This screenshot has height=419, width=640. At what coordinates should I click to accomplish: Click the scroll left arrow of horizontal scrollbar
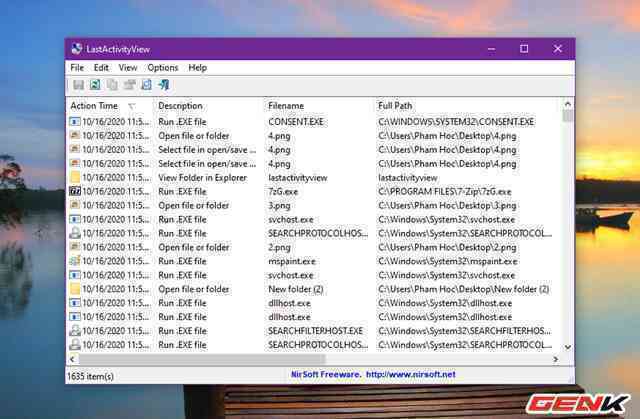72,359
